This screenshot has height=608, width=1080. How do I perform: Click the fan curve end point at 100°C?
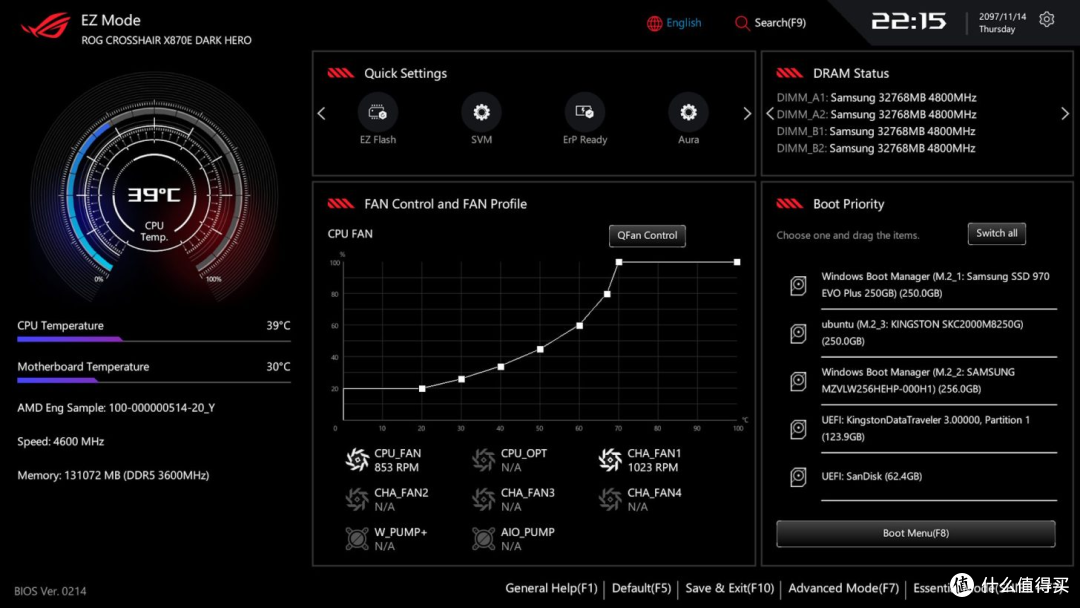pos(737,262)
